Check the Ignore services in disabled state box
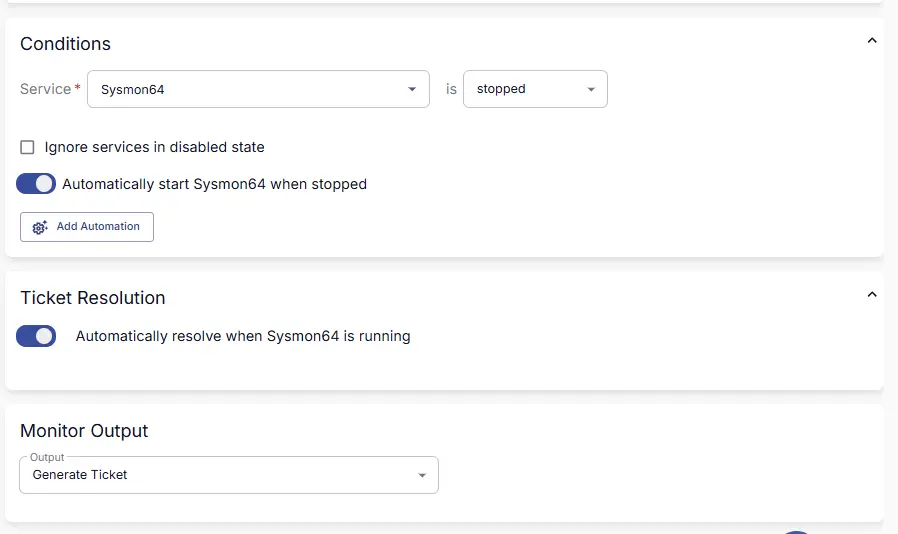 coord(28,147)
